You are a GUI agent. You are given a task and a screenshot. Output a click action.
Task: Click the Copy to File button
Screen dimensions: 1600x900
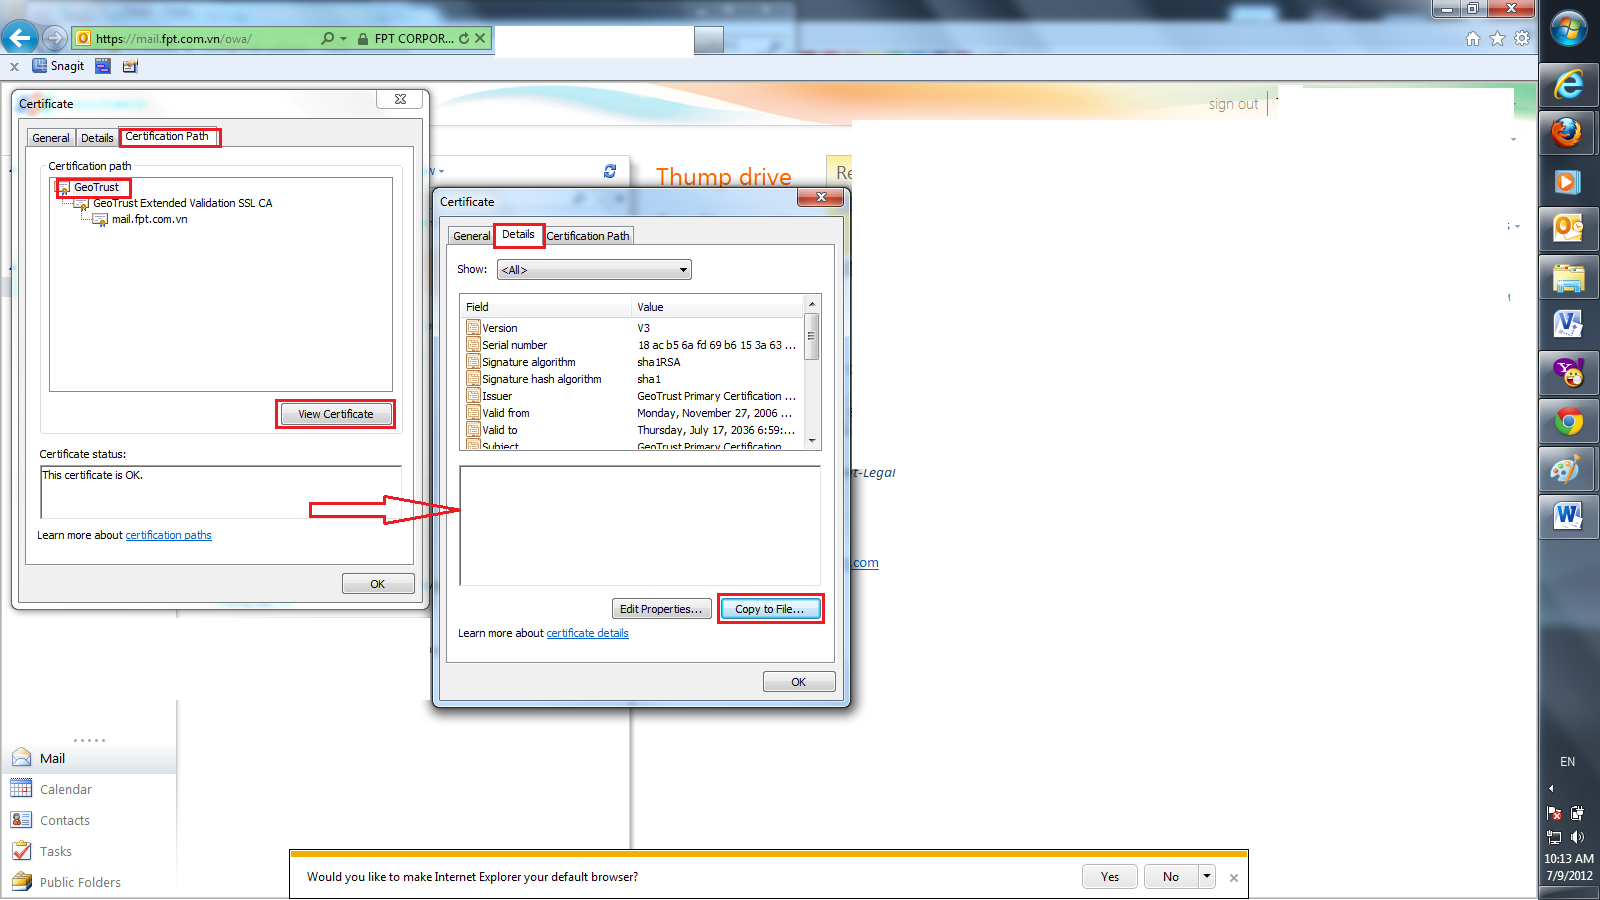(770, 609)
